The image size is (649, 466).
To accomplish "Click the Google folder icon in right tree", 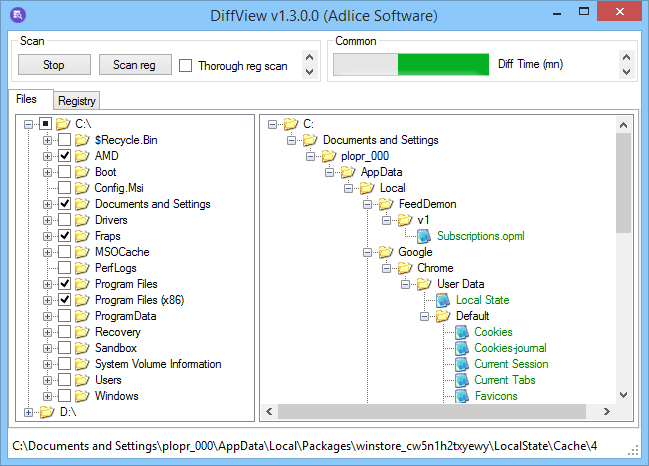I will pos(386,252).
